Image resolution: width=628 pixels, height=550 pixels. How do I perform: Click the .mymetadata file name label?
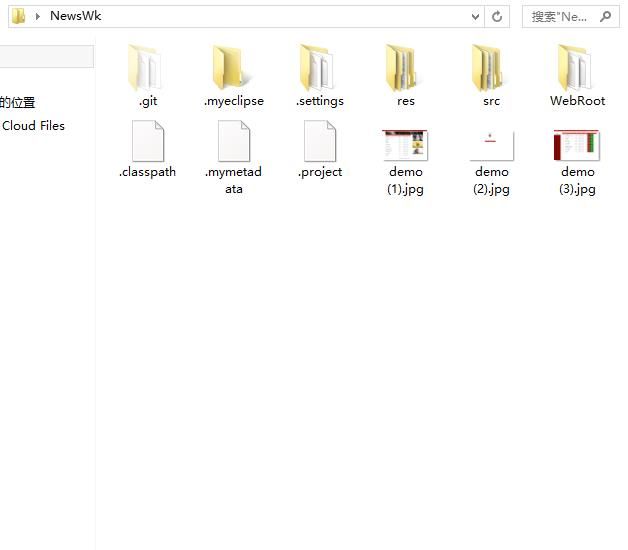[233, 180]
